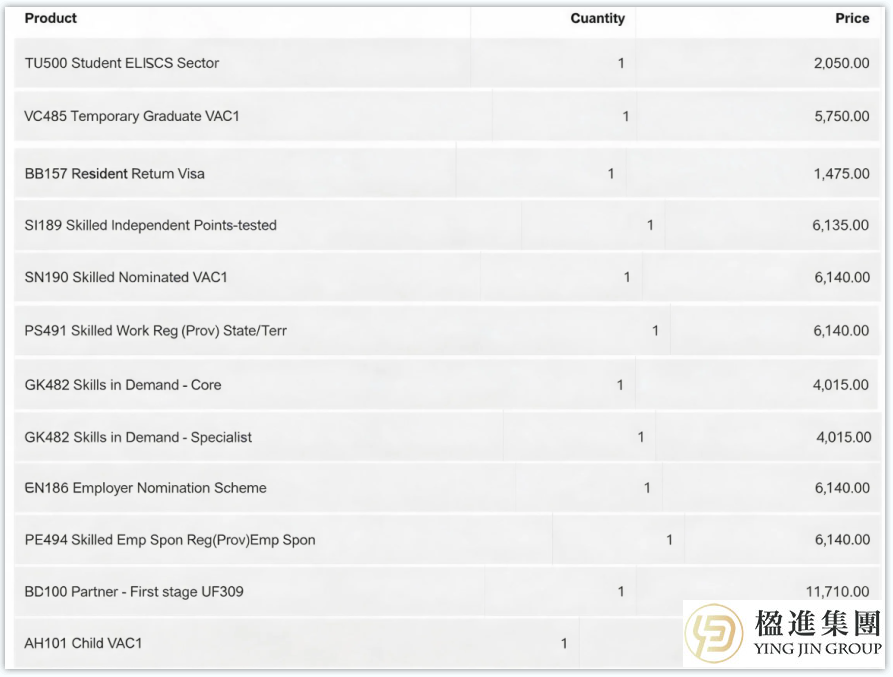Click the Quantity column header
Image resolution: width=893 pixels, height=677 pixels.
(597, 19)
